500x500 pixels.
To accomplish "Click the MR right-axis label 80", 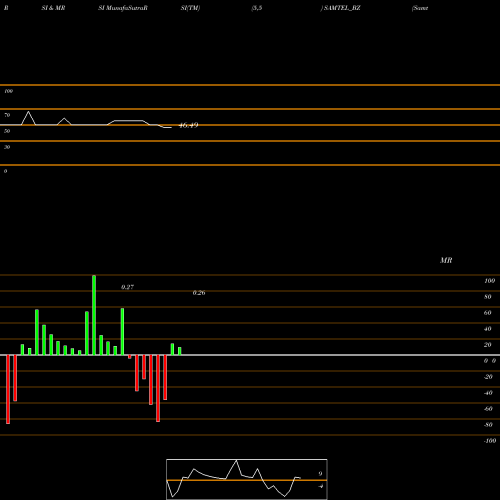I will pos(488,297).
